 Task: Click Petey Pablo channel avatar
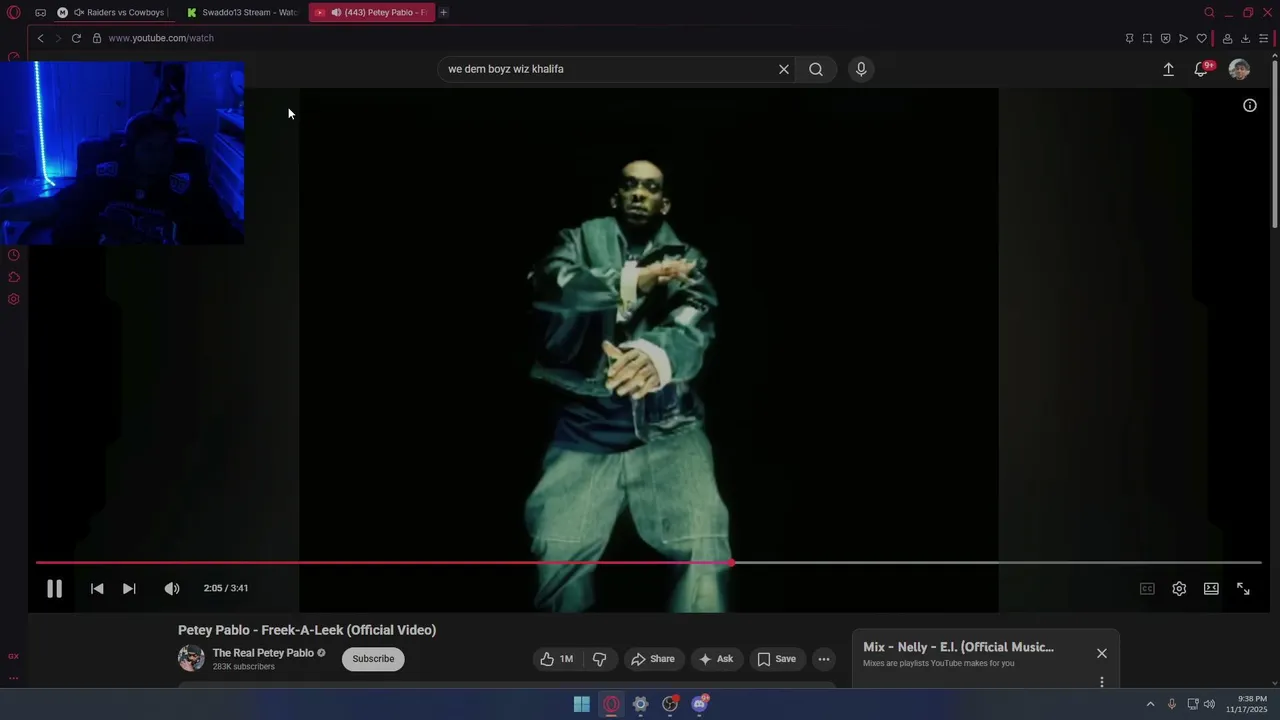tap(191, 658)
